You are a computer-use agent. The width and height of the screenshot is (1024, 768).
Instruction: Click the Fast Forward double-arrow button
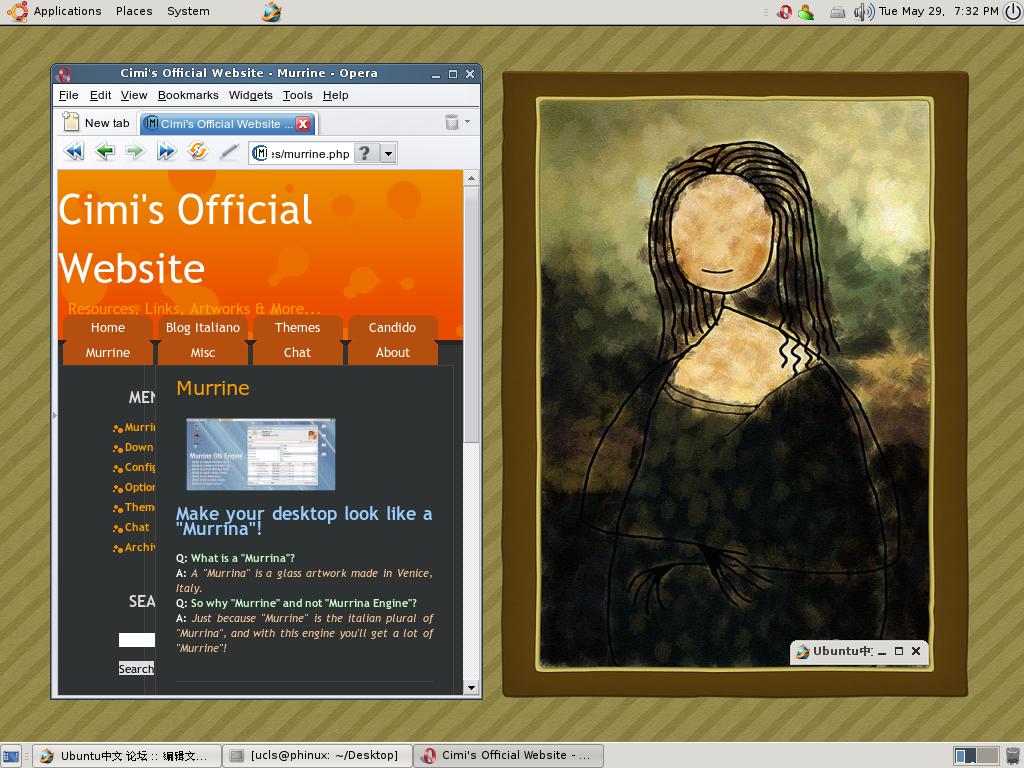(167, 152)
